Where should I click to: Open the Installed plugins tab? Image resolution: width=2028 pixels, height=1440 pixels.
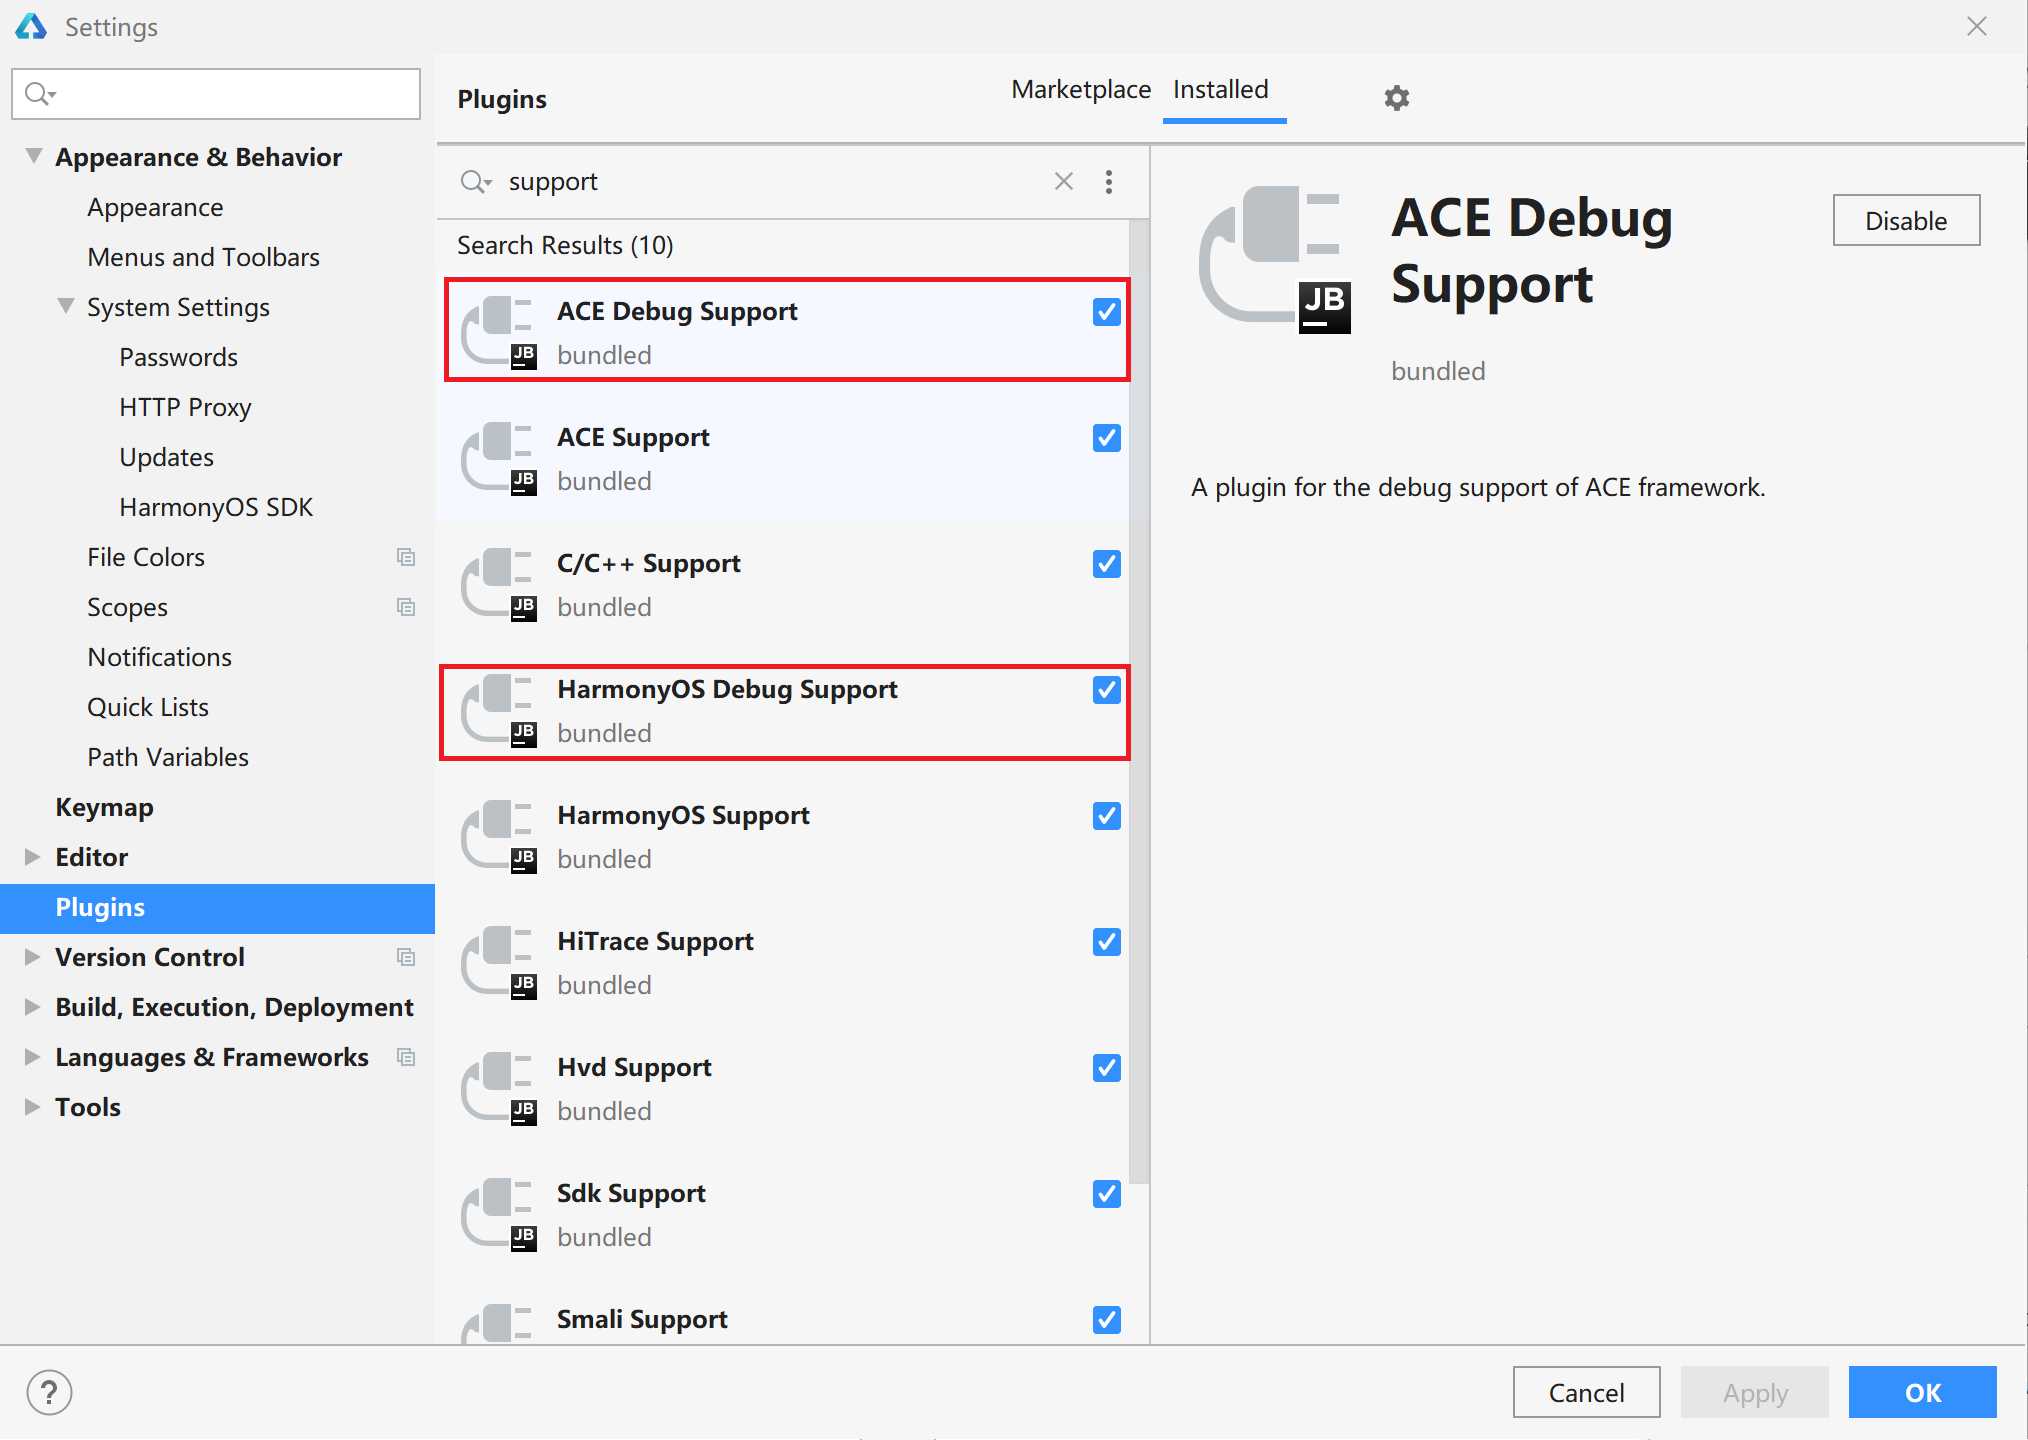coord(1220,90)
